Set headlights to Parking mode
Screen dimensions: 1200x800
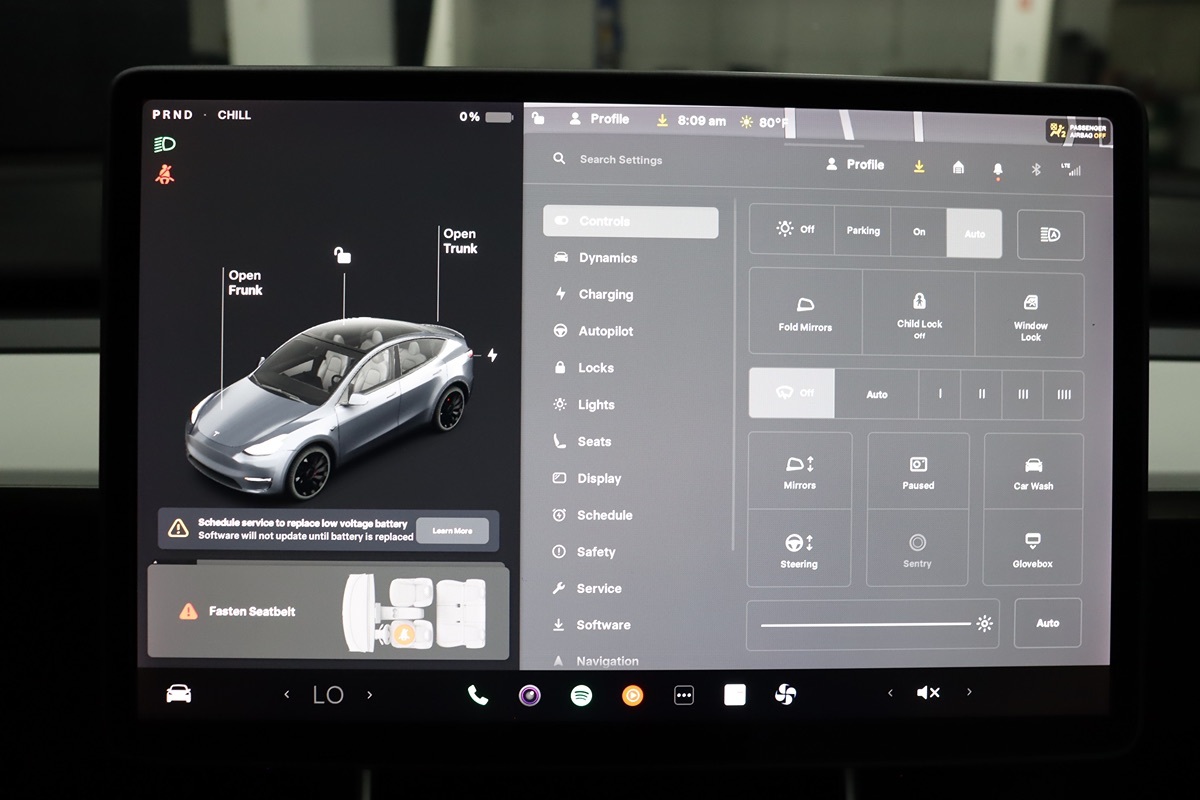863,232
